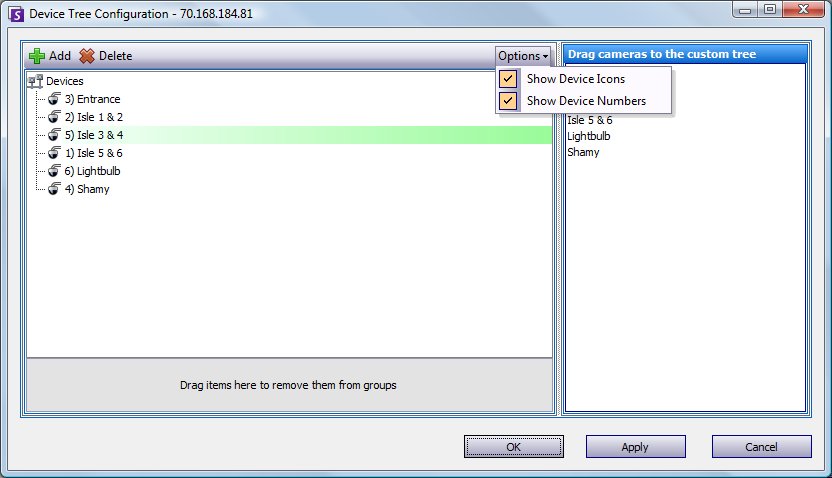Screen dimensions: 832x478
Task: Click the Apply button
Action: coord(636,447)
